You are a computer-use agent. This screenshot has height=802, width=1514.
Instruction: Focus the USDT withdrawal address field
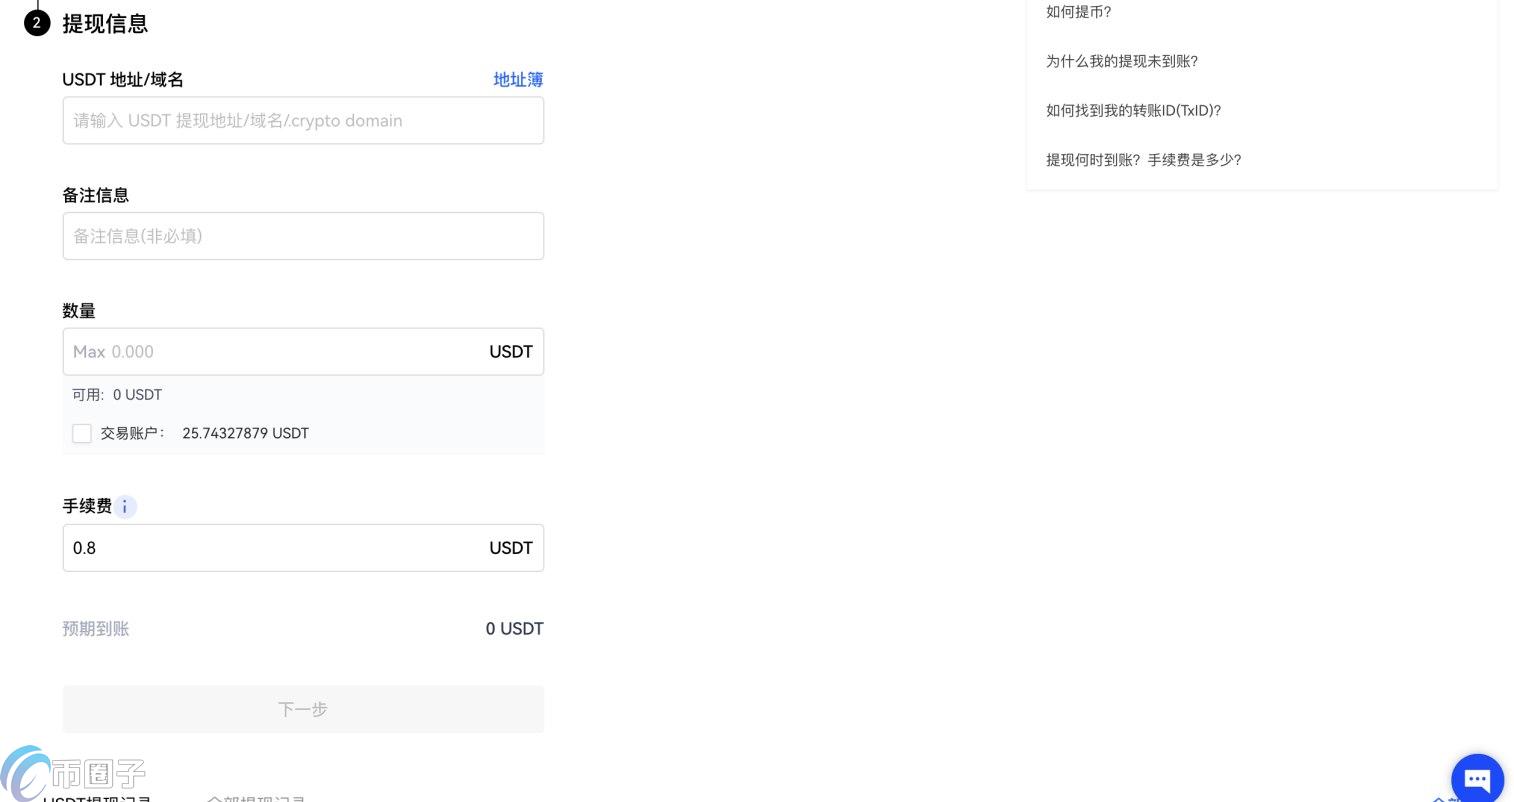pyautogui.click(x=303, y=121)
